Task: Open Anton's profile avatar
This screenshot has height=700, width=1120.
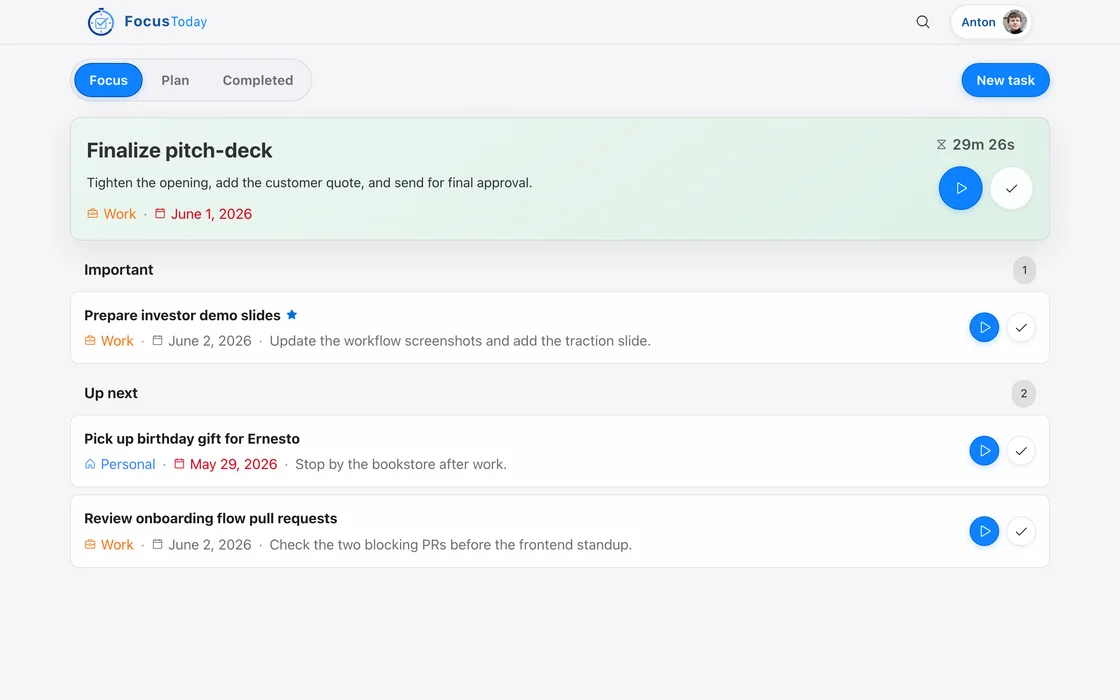Action: click(x=1014, y=22)
